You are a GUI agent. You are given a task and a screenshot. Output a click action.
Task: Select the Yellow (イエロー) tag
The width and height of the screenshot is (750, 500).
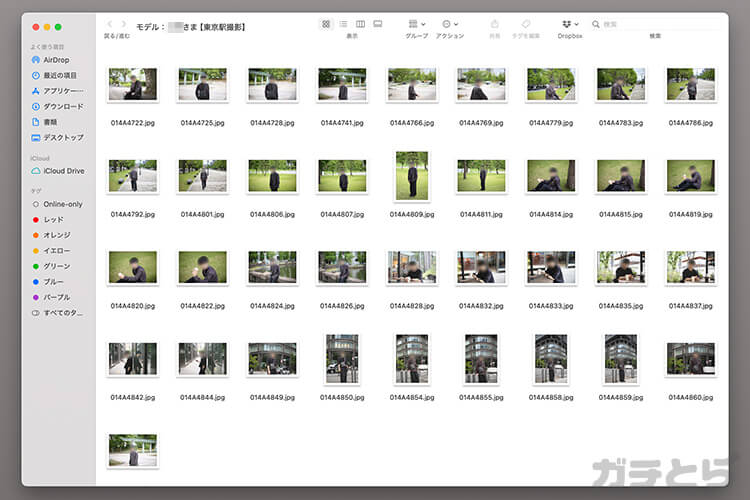coord(51,251)
